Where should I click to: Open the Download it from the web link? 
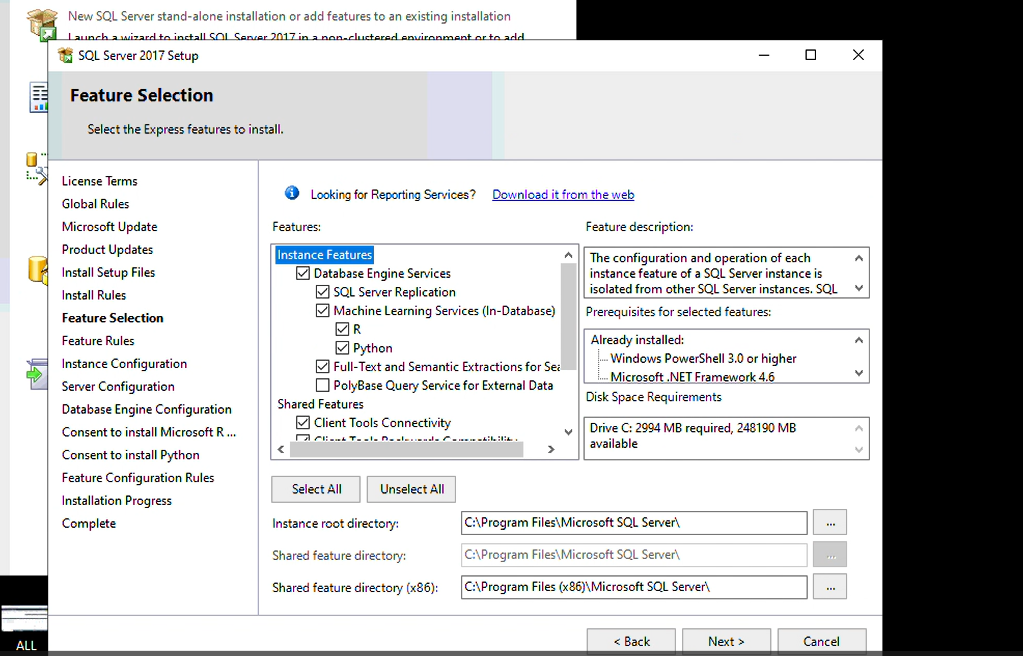coord(563,195)
